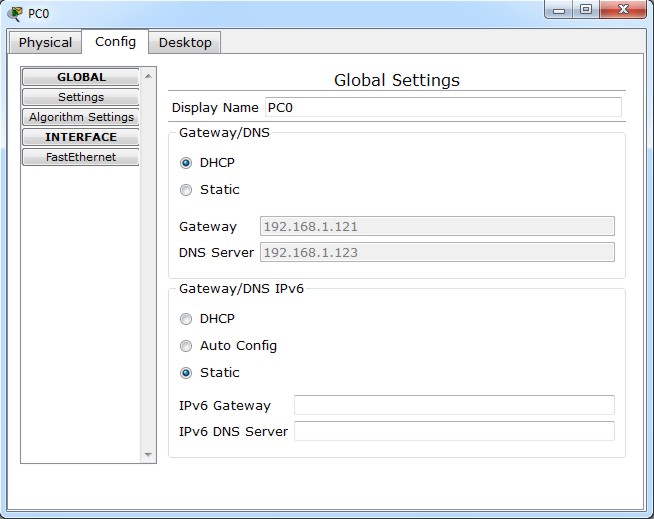Maximize the PC0 window

pos(586,9)
